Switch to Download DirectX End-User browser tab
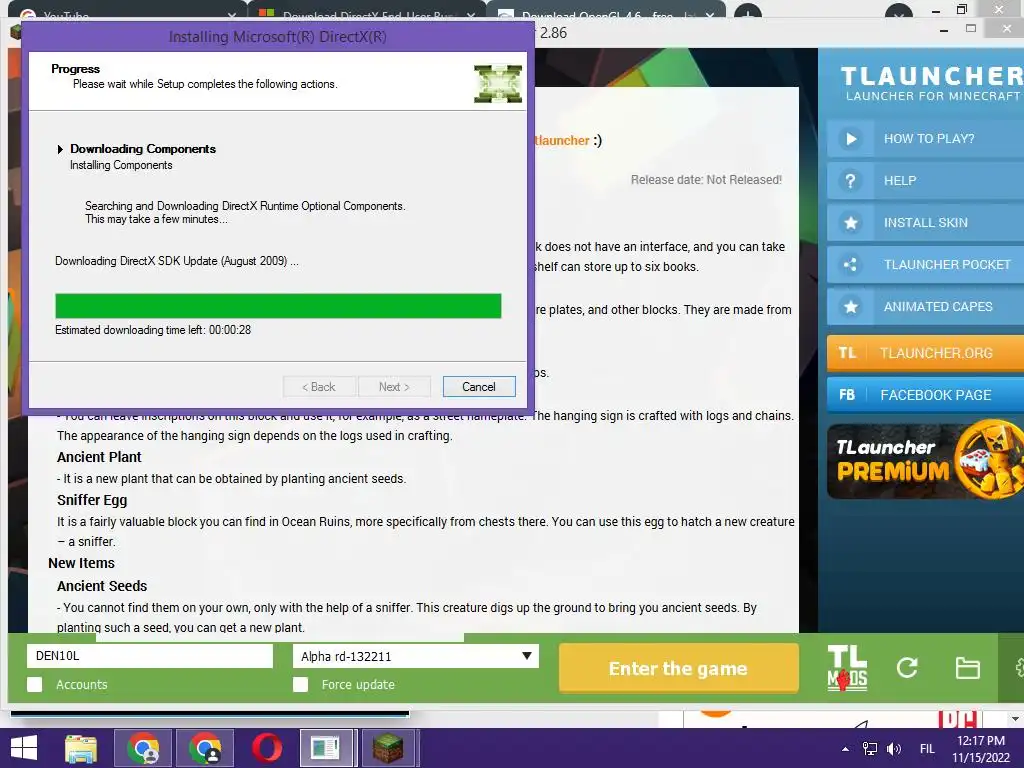Screen dimensions: 1024x768 367,14
